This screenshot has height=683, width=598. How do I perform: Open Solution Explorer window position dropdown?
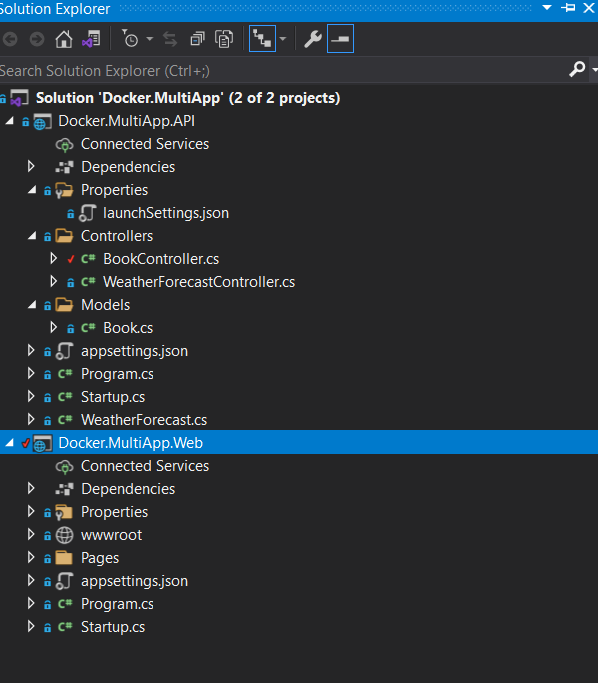click(547, 7)
